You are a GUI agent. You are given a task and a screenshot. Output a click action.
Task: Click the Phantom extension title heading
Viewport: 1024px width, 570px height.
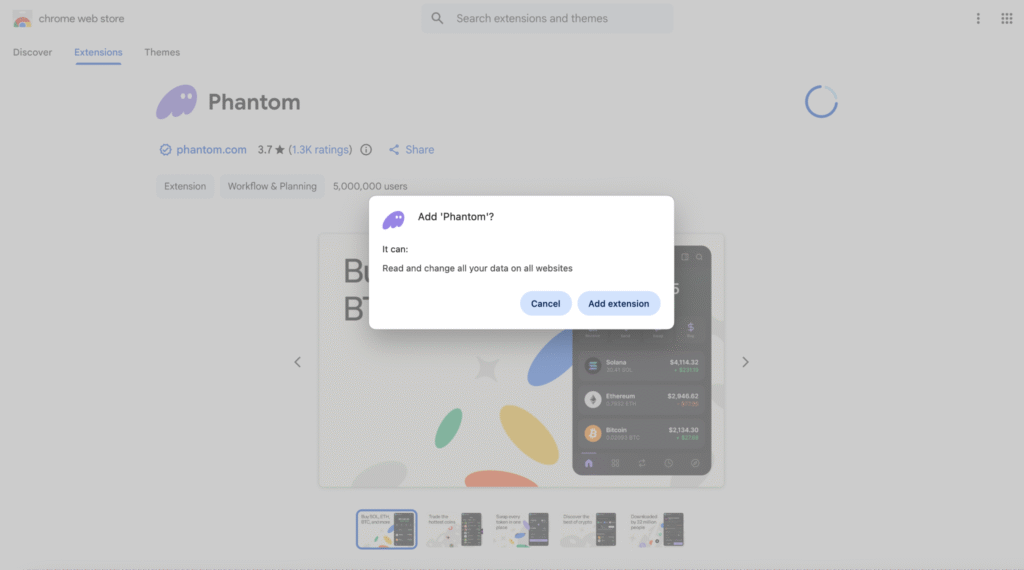254,102
